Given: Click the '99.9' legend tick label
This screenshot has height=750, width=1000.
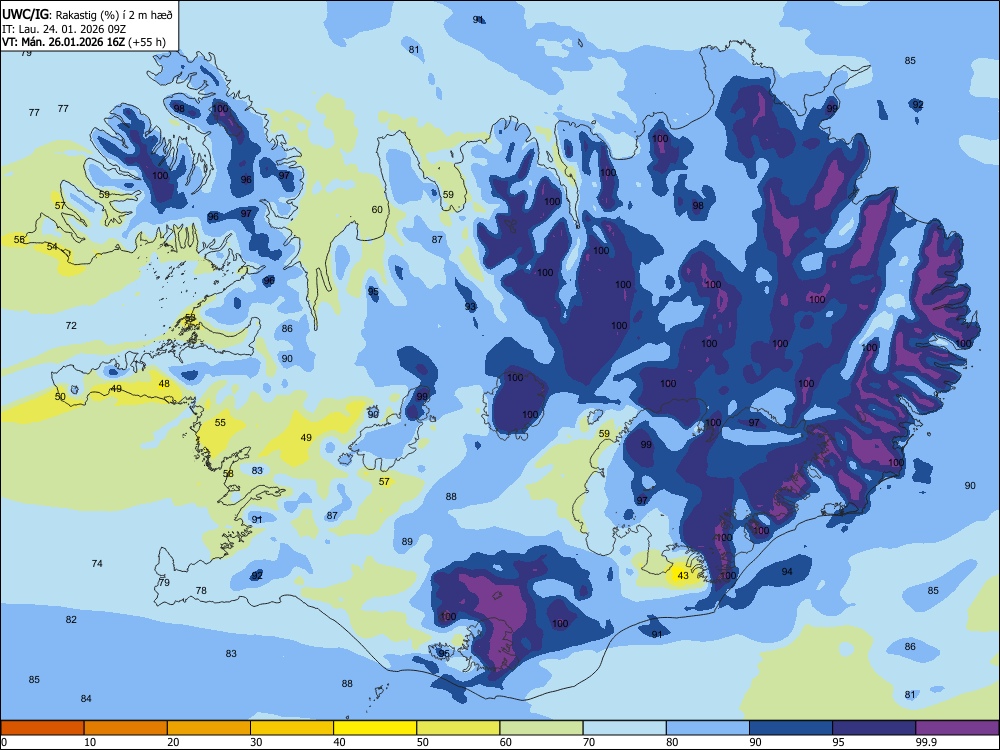Looking at the screenshot, I should [926, 742].
